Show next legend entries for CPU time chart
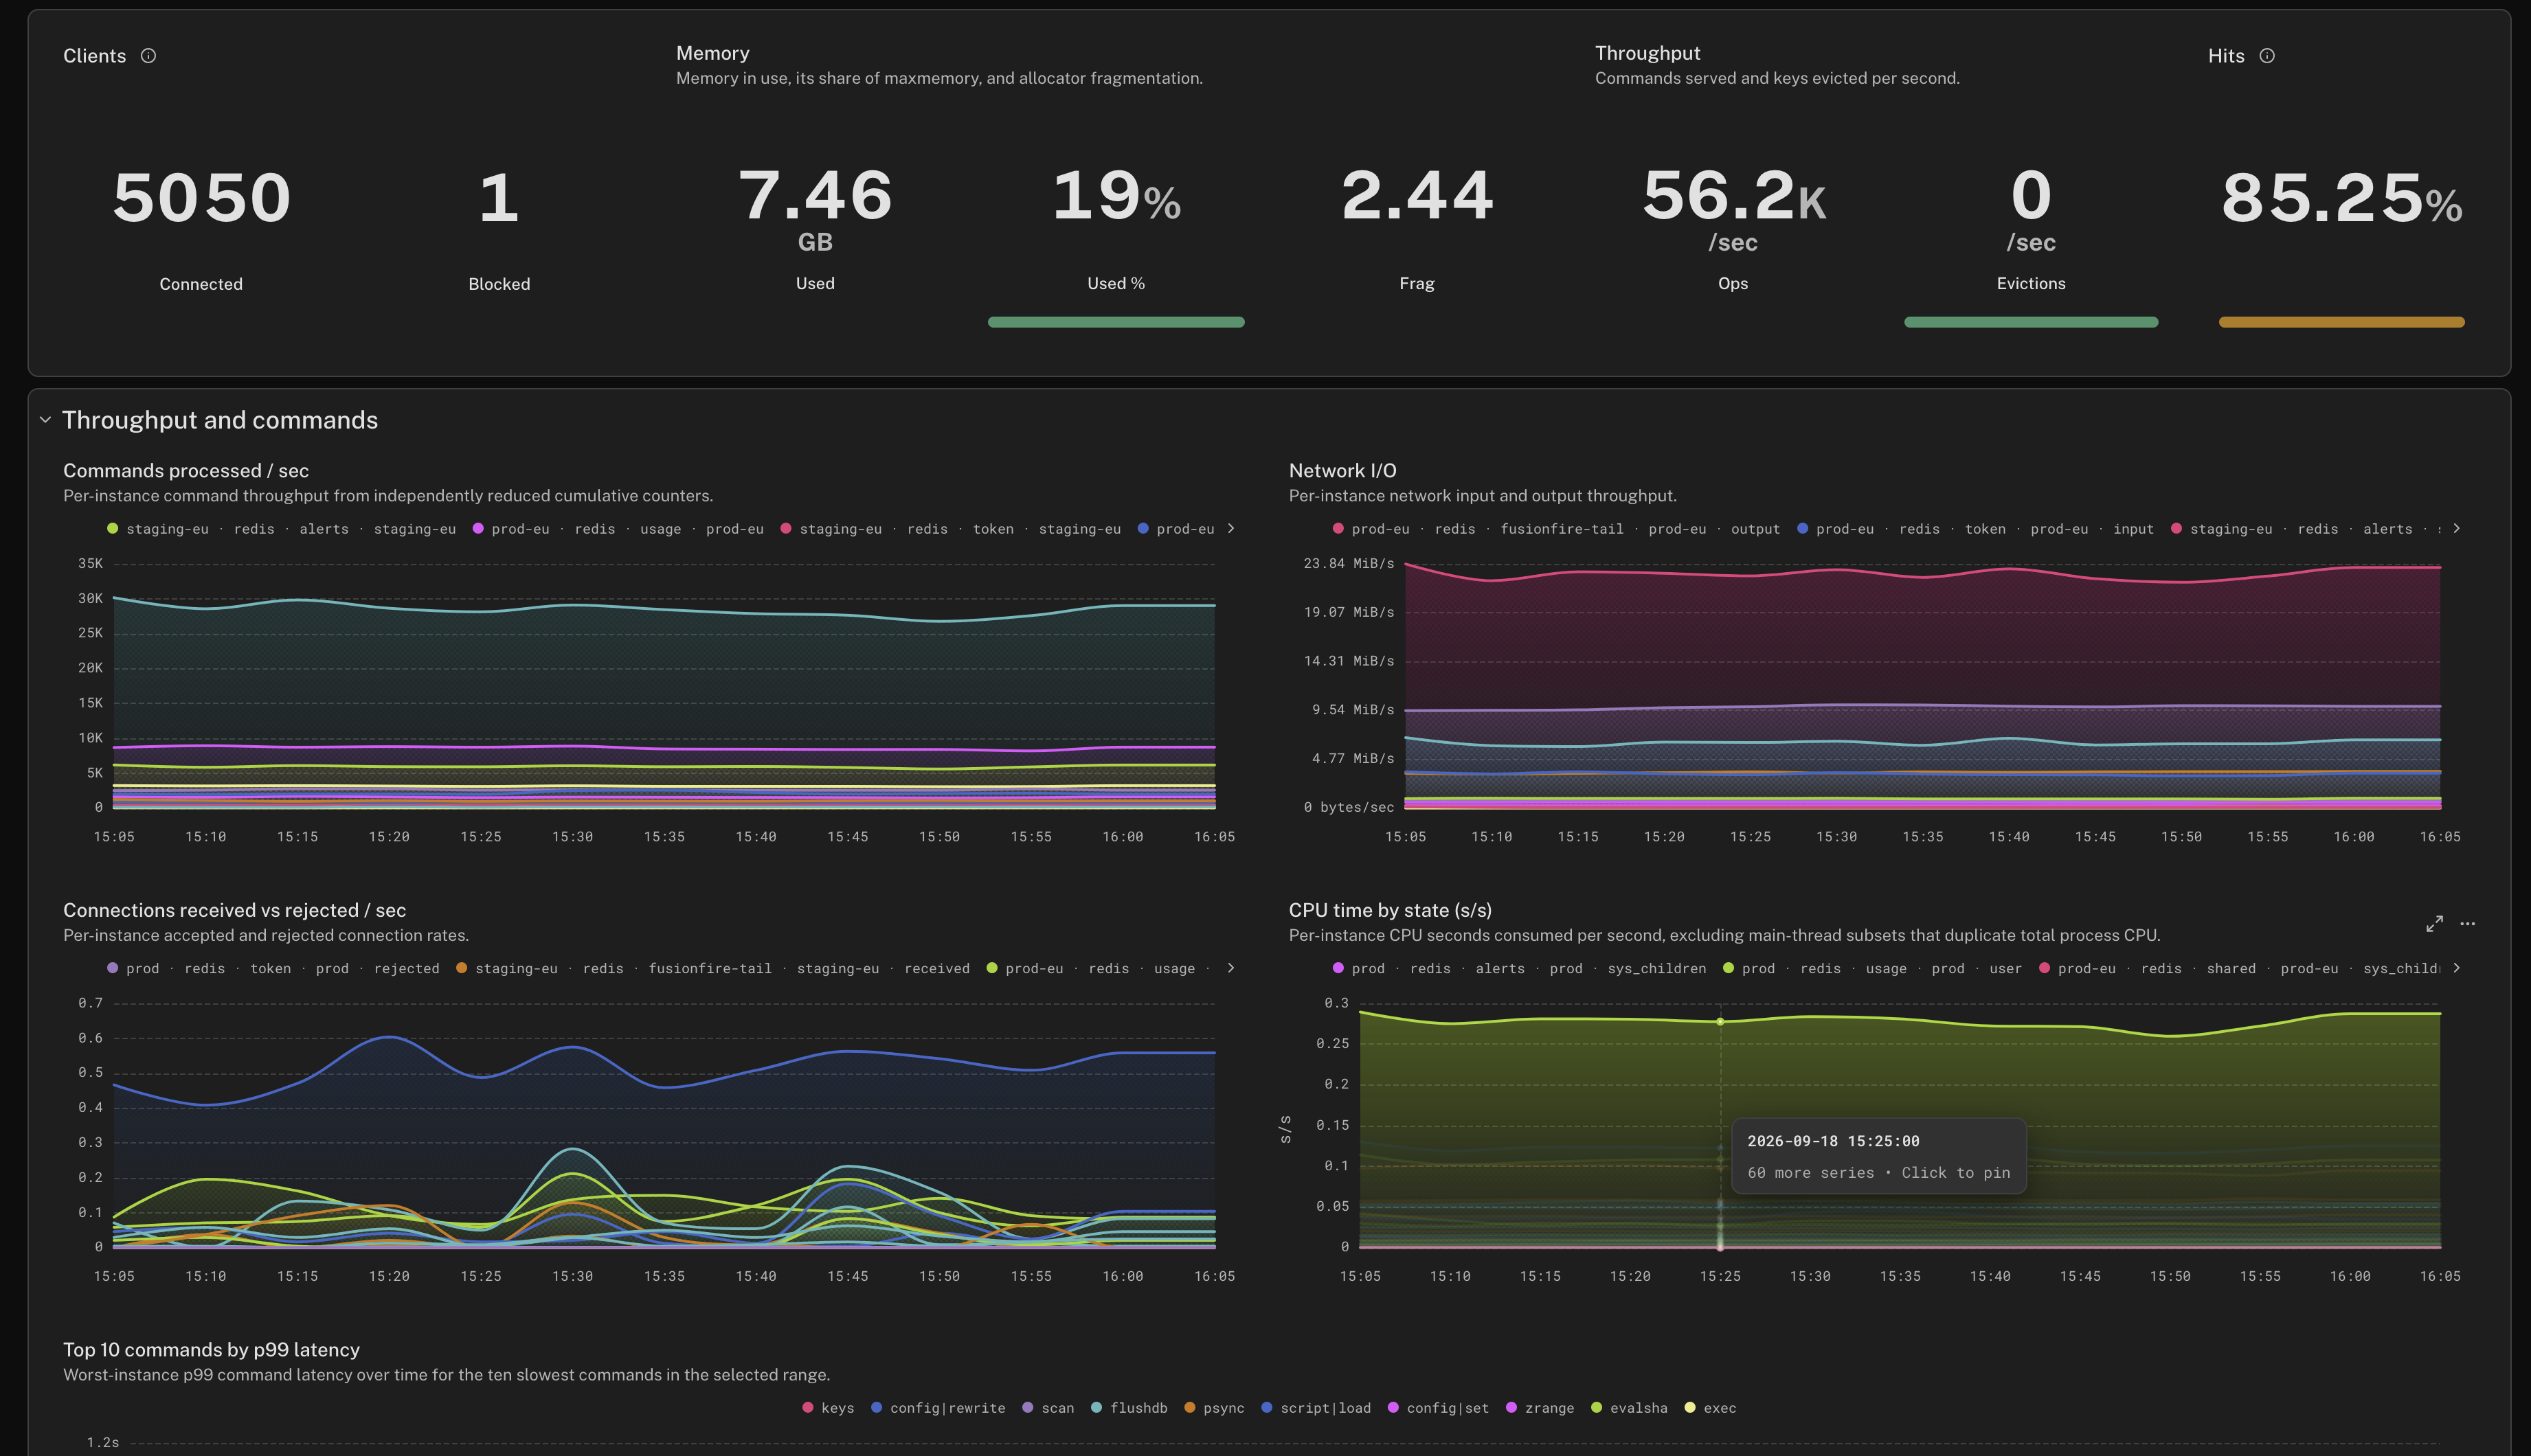The width and height of the screenshot is (2531, 1456). [x=2456, y=968]
